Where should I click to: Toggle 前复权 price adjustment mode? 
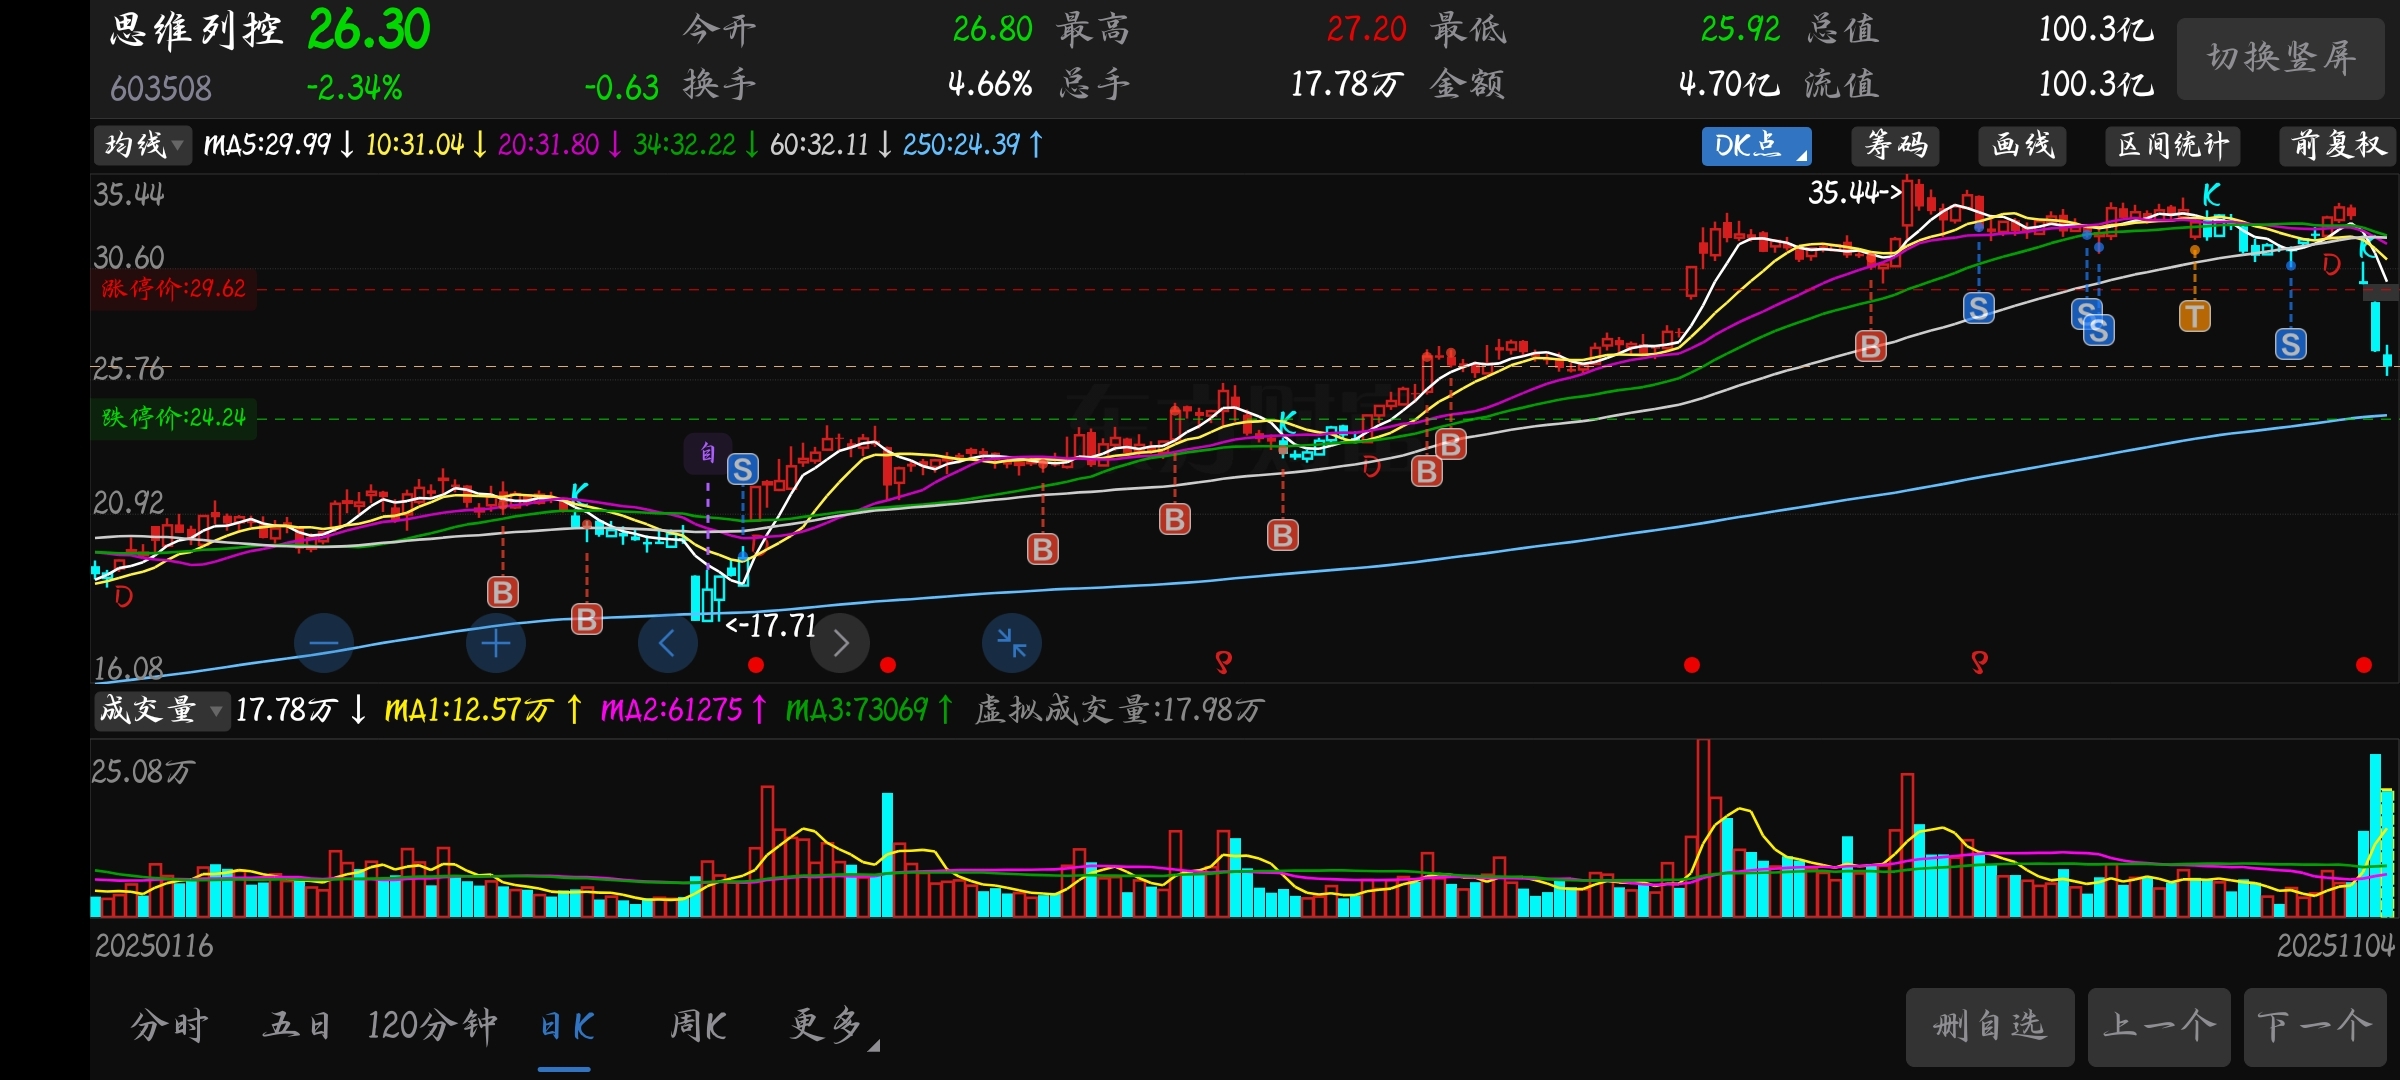(2337, 146)
